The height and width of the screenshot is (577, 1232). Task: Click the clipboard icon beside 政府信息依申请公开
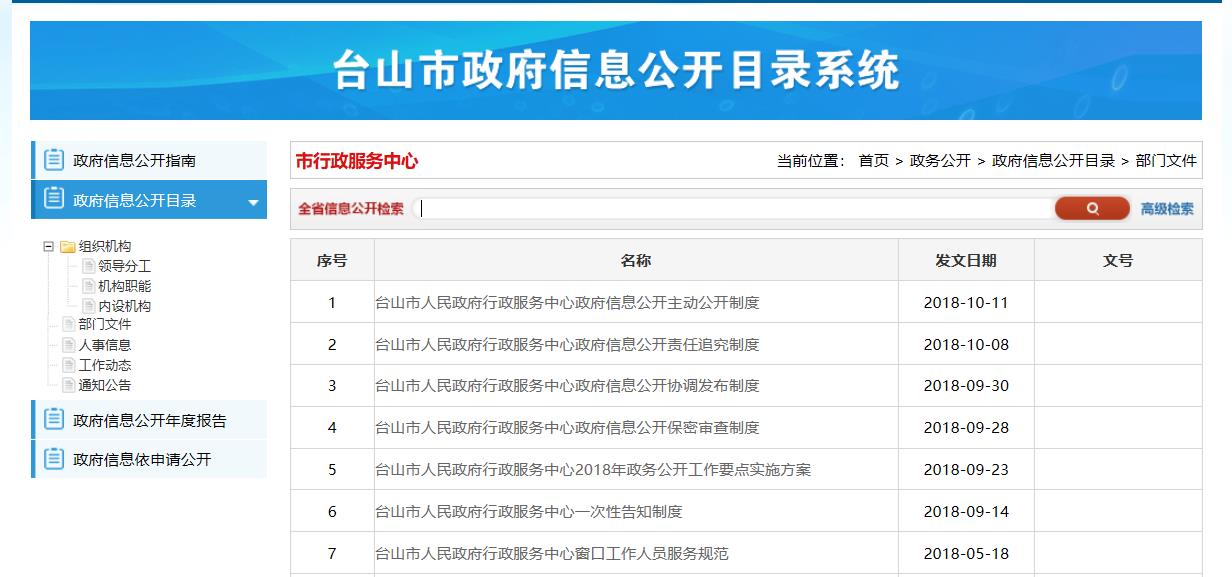(53, 459)
